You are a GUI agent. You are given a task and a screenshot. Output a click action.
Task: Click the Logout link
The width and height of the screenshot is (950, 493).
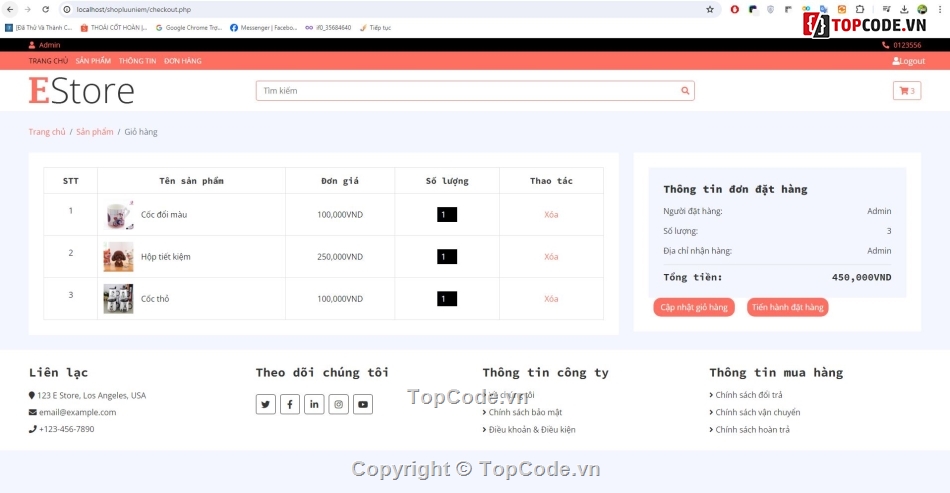908,61
